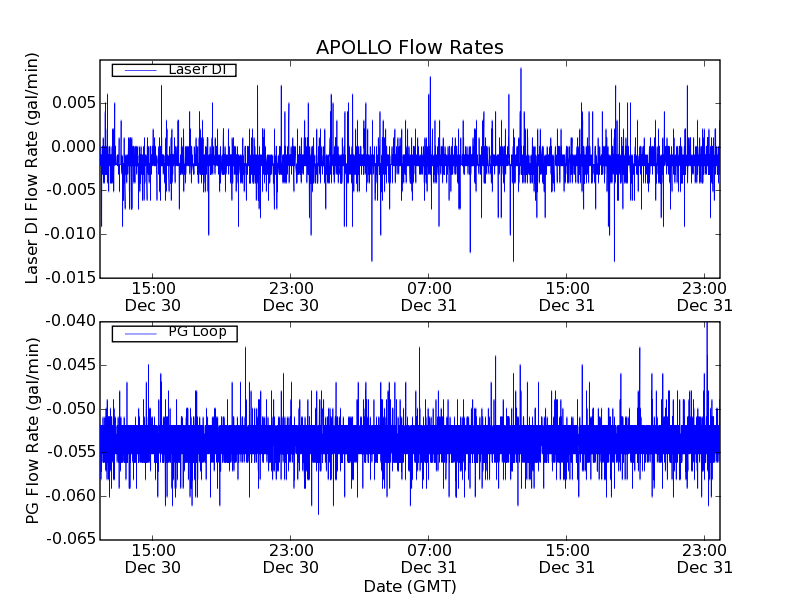Click '15:00 Dec 30' under the Laser DI plot
Viewport: 800px width, 600px height.
(x=153, y=297)
